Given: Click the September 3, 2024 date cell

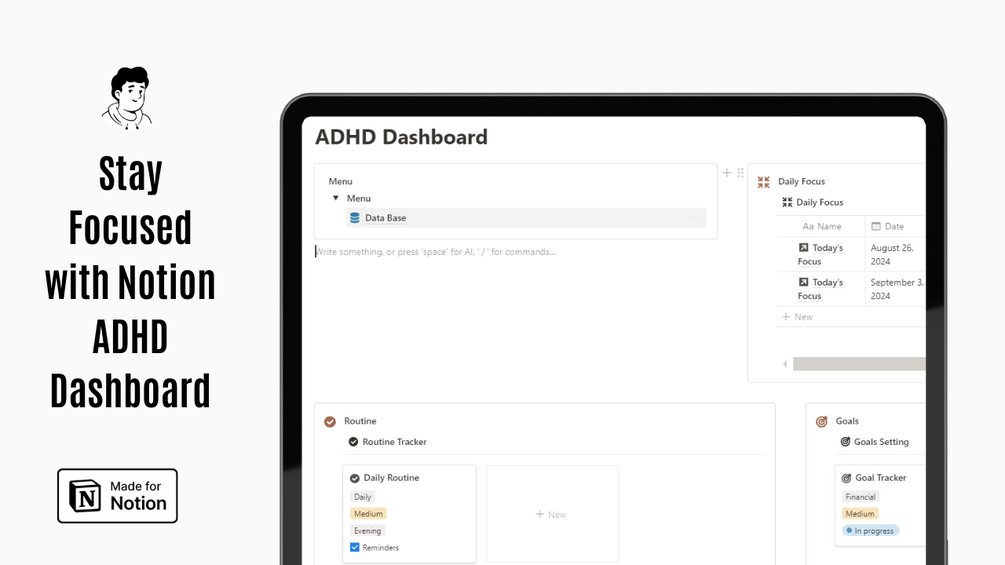Looking at the screenshot, I should pos(897,289).
